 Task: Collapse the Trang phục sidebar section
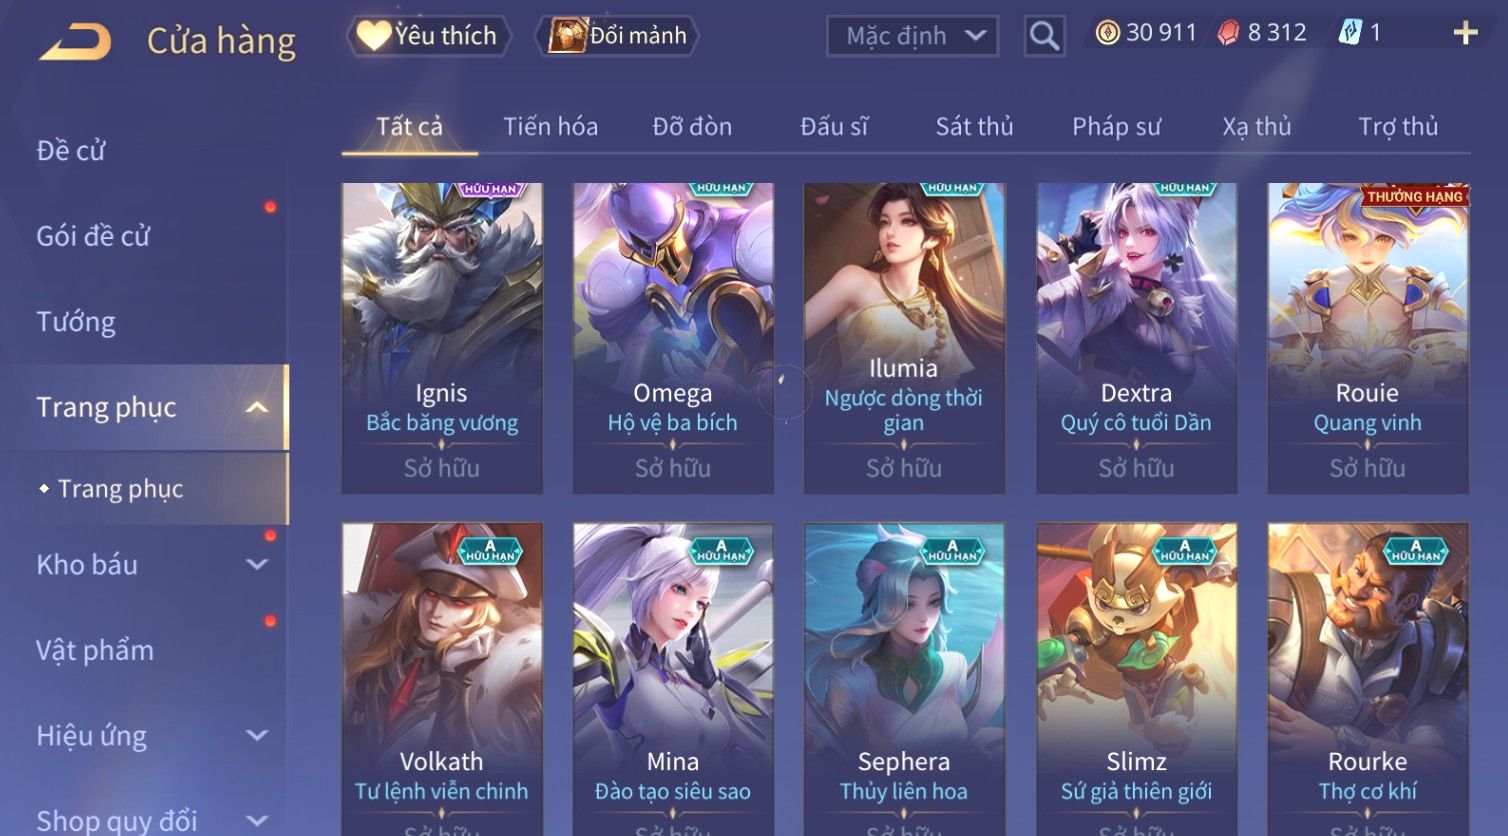tap(257, 407)
